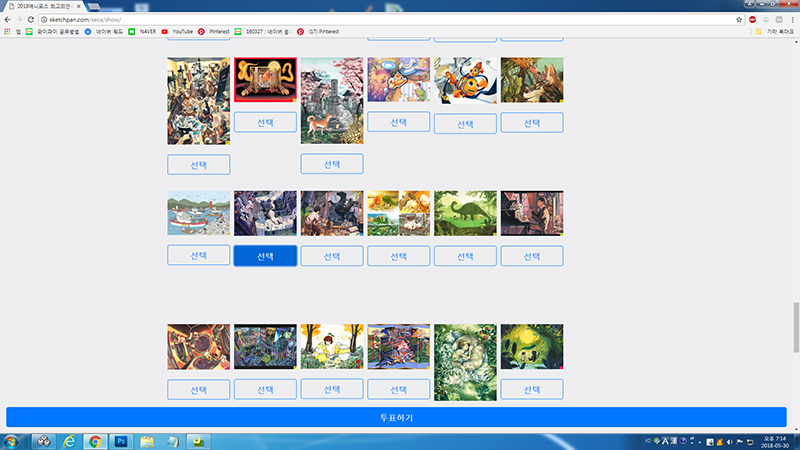
Task: Click 선택 under the four-panel orange collage
Action: click(398, 256)
